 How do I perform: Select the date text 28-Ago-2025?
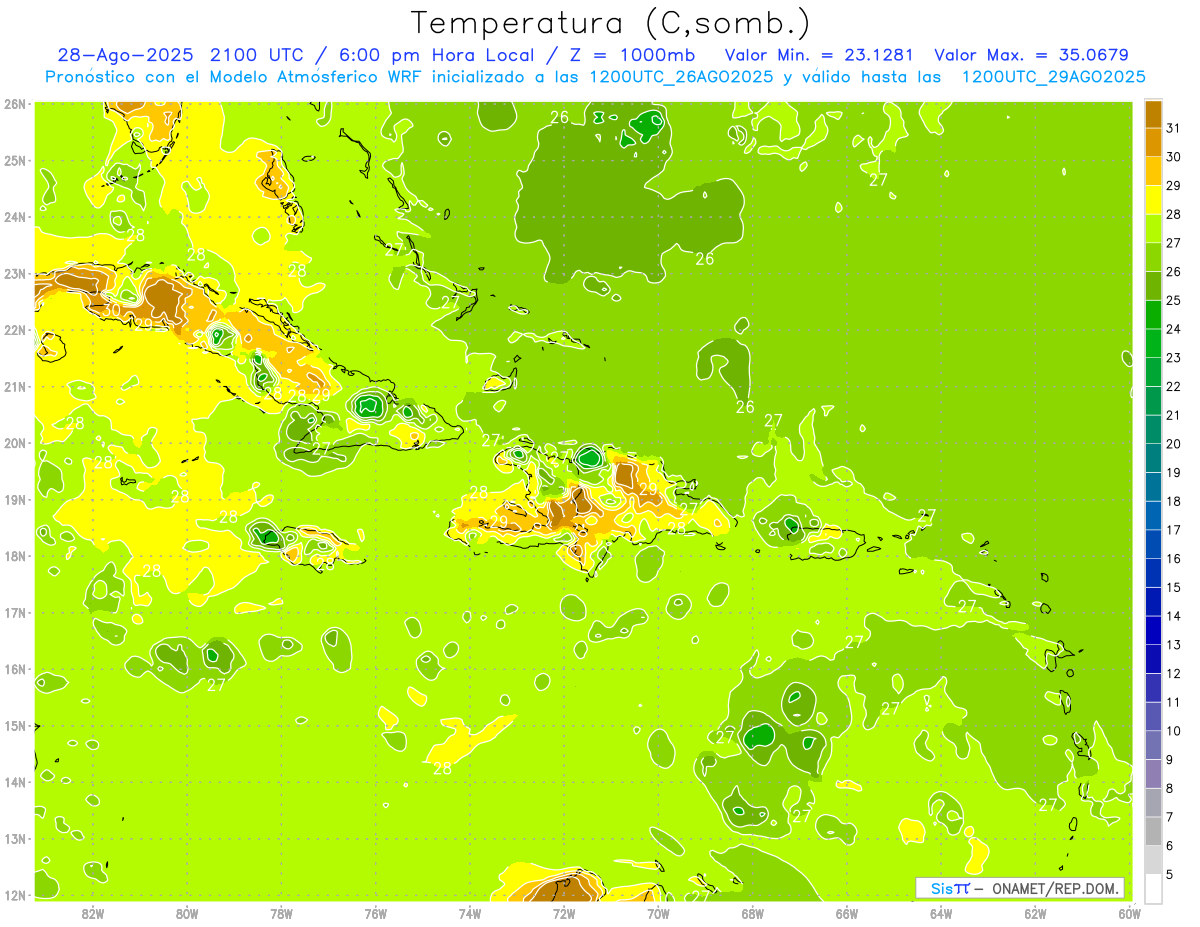(x=126, y=55)
